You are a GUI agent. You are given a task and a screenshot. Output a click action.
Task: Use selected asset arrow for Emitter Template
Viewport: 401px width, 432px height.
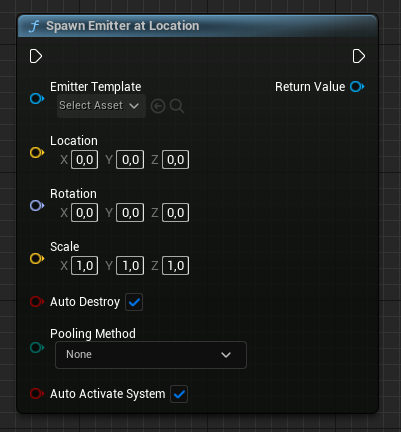point(158,106)
